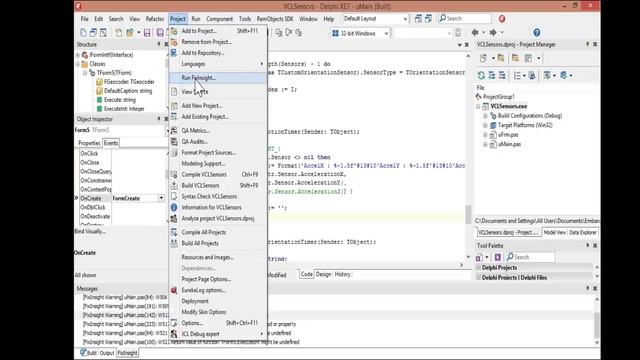Expand Build Configurations (Debug) node
The image size is (640, 360).
tap(485, 116)
